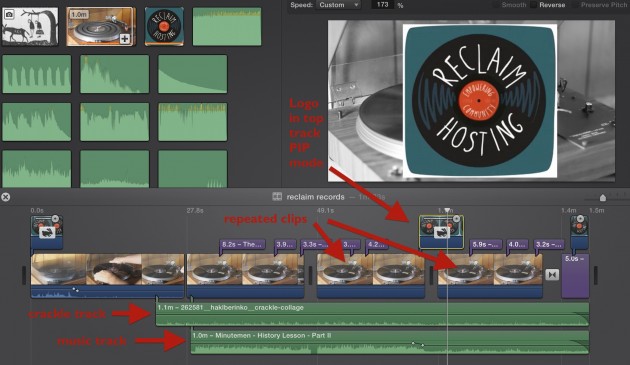Select the 1.0m turntable clip thumbnail
630x365 pixels.
click(101, 27)
